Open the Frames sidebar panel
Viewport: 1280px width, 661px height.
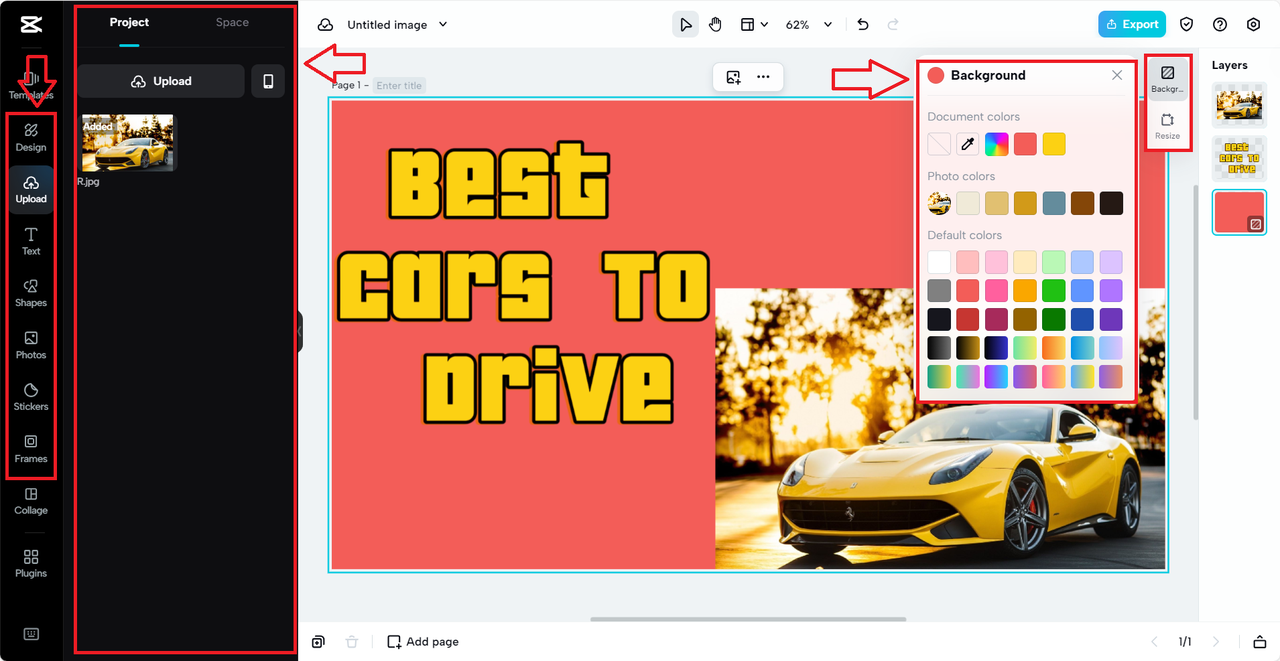pos(31,449)
